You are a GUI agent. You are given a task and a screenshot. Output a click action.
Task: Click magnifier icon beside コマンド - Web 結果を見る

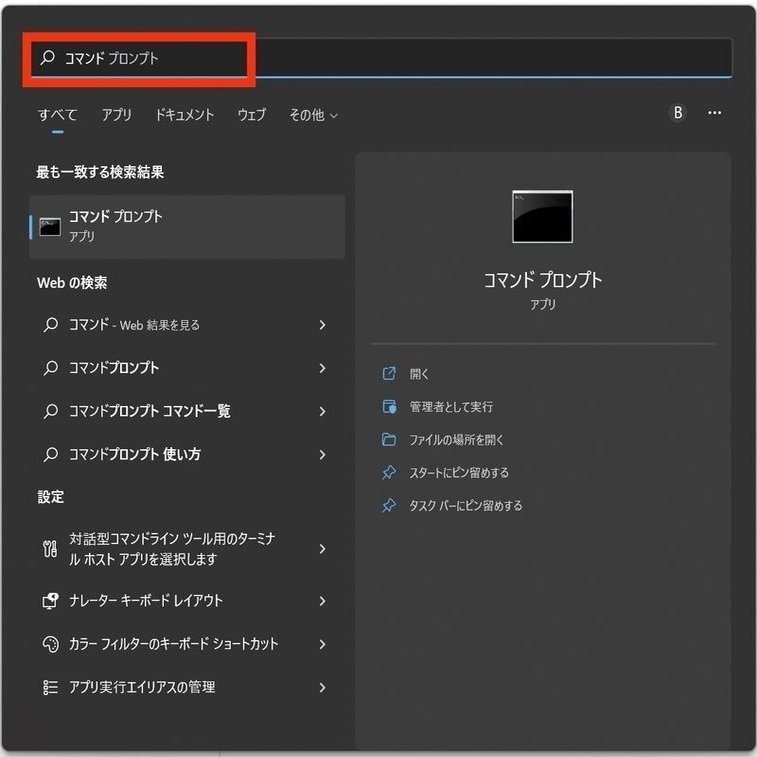(x=51, y=325)
